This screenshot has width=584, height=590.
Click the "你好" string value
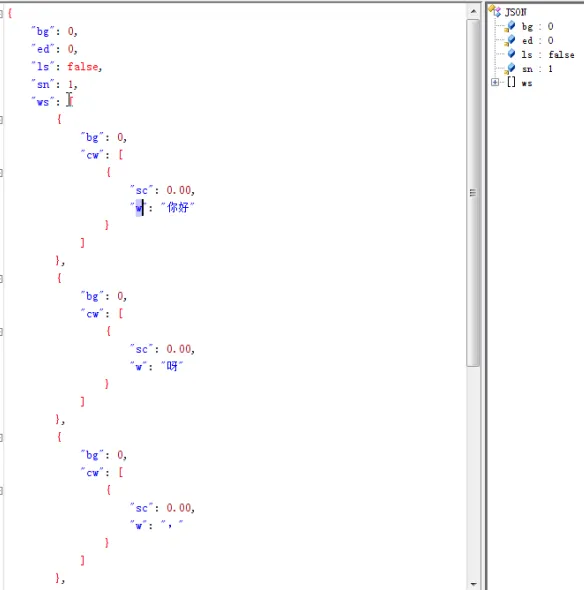(x=178, y=207)
